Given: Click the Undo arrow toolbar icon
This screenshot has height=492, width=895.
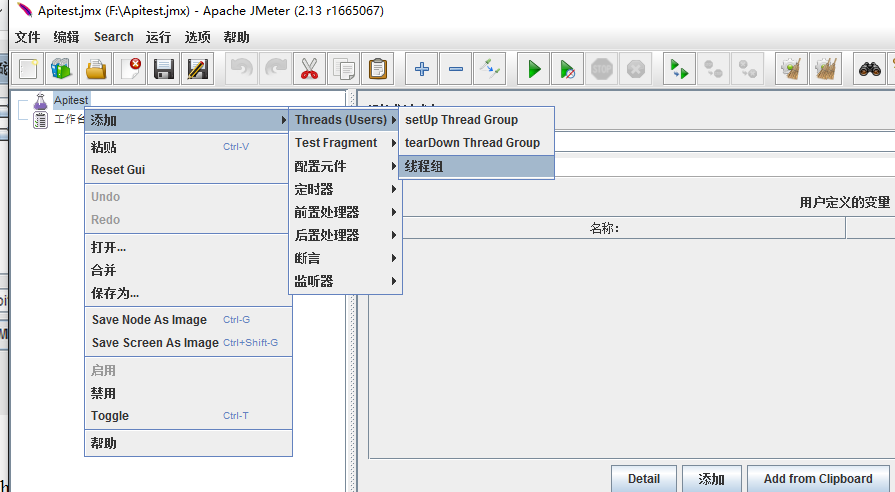Looking at the screenshot, I should click(x=241, y=69).
